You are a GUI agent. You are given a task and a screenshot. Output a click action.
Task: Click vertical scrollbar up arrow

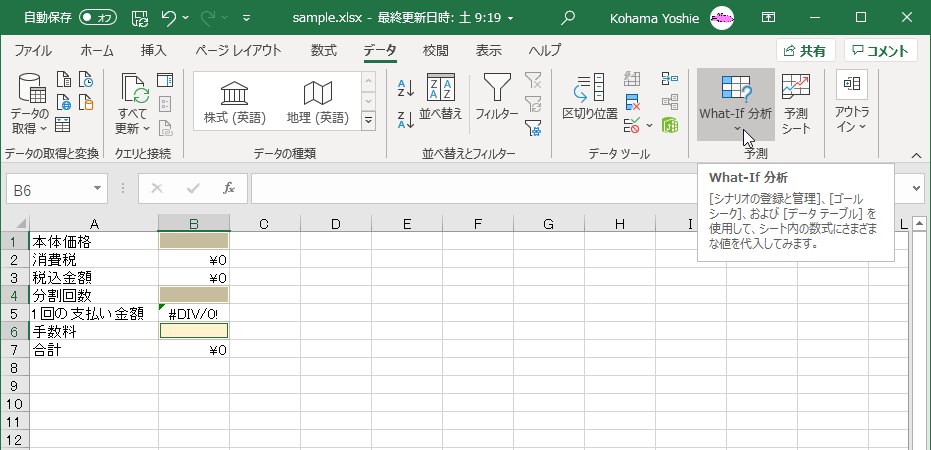coord(920,224)
